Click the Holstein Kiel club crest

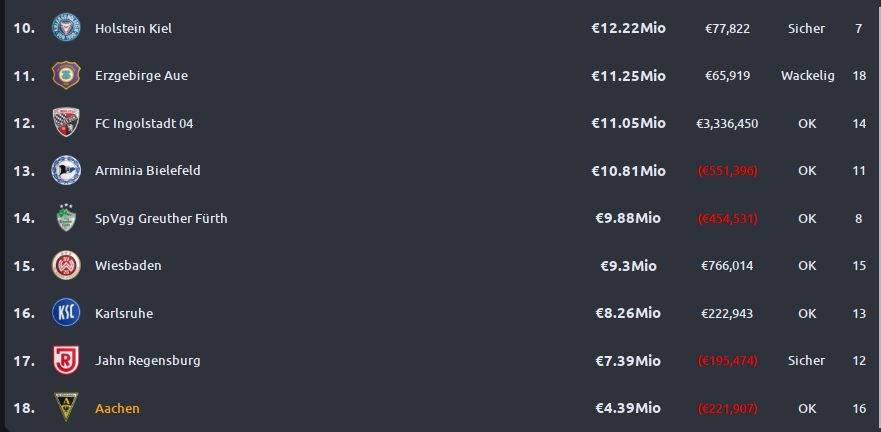[66, 28]
